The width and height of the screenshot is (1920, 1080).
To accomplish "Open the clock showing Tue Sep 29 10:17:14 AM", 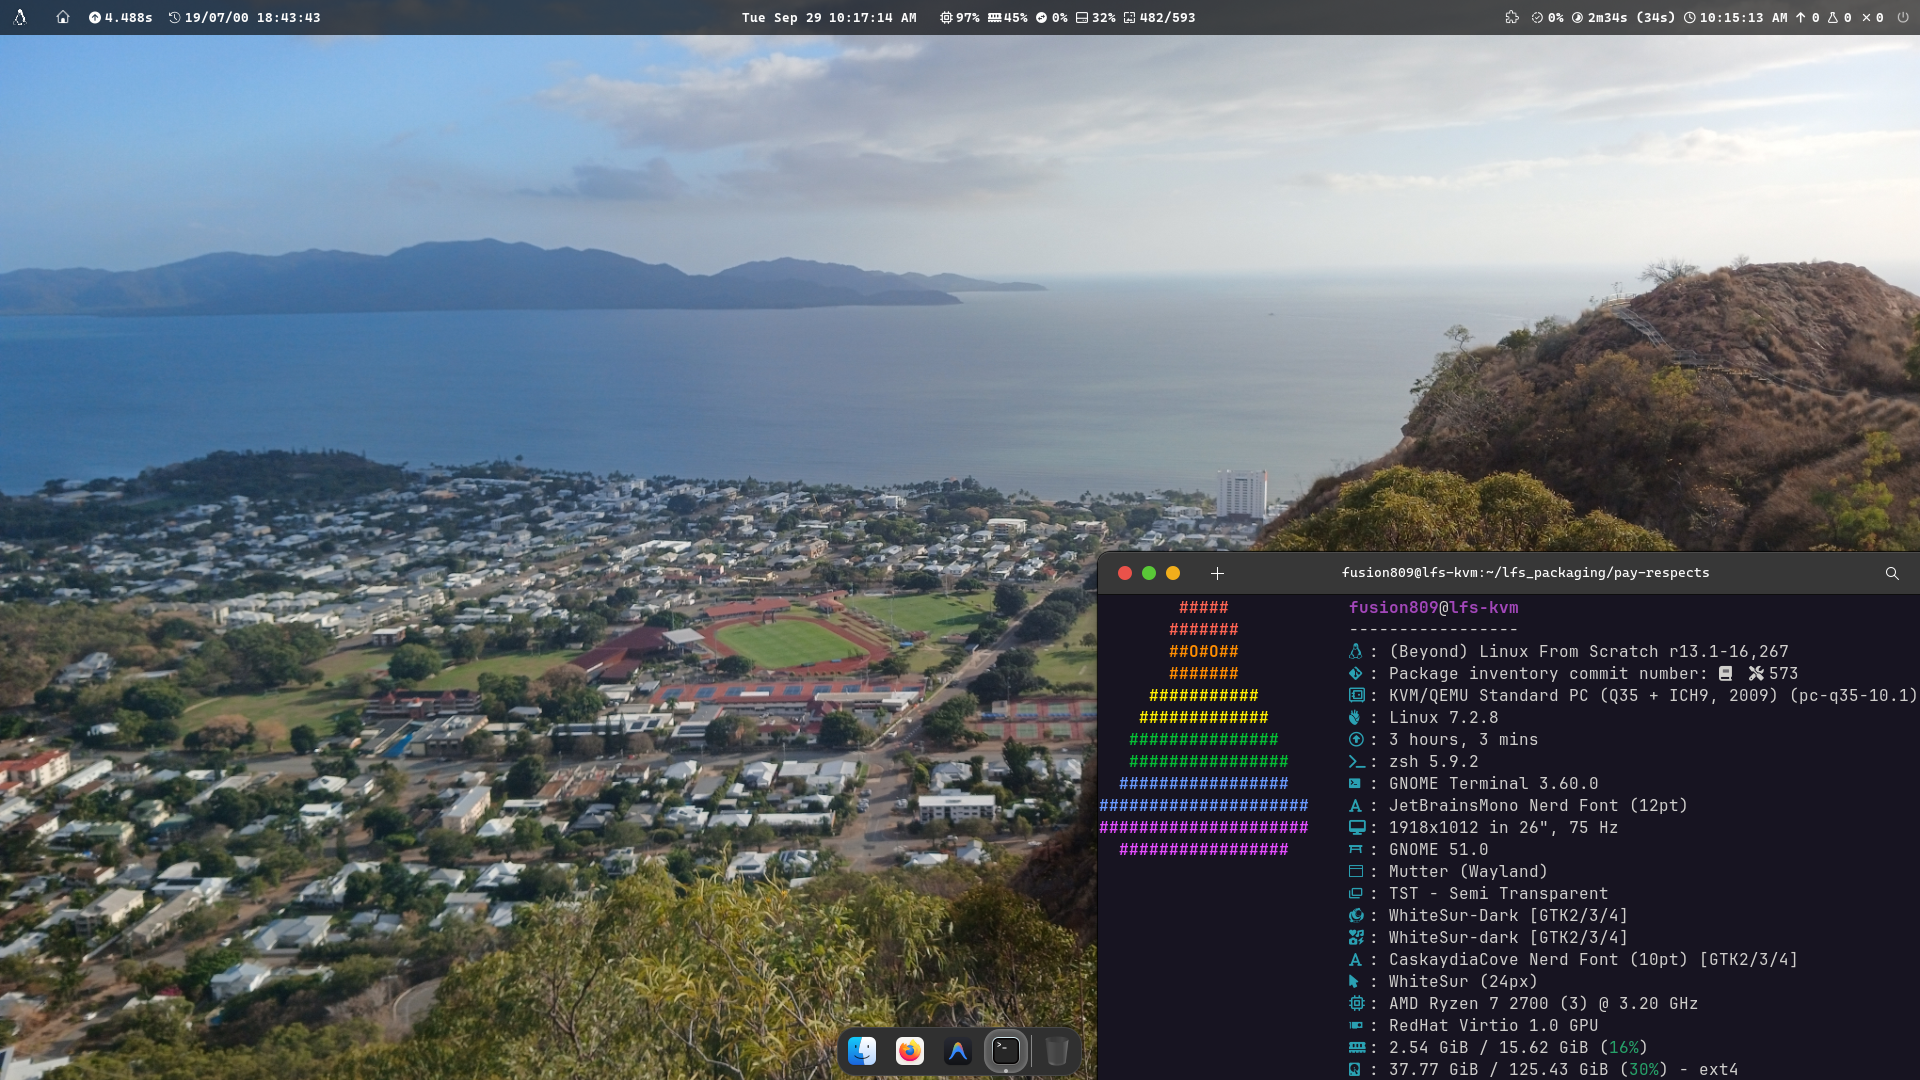I will tap(829, 17).
